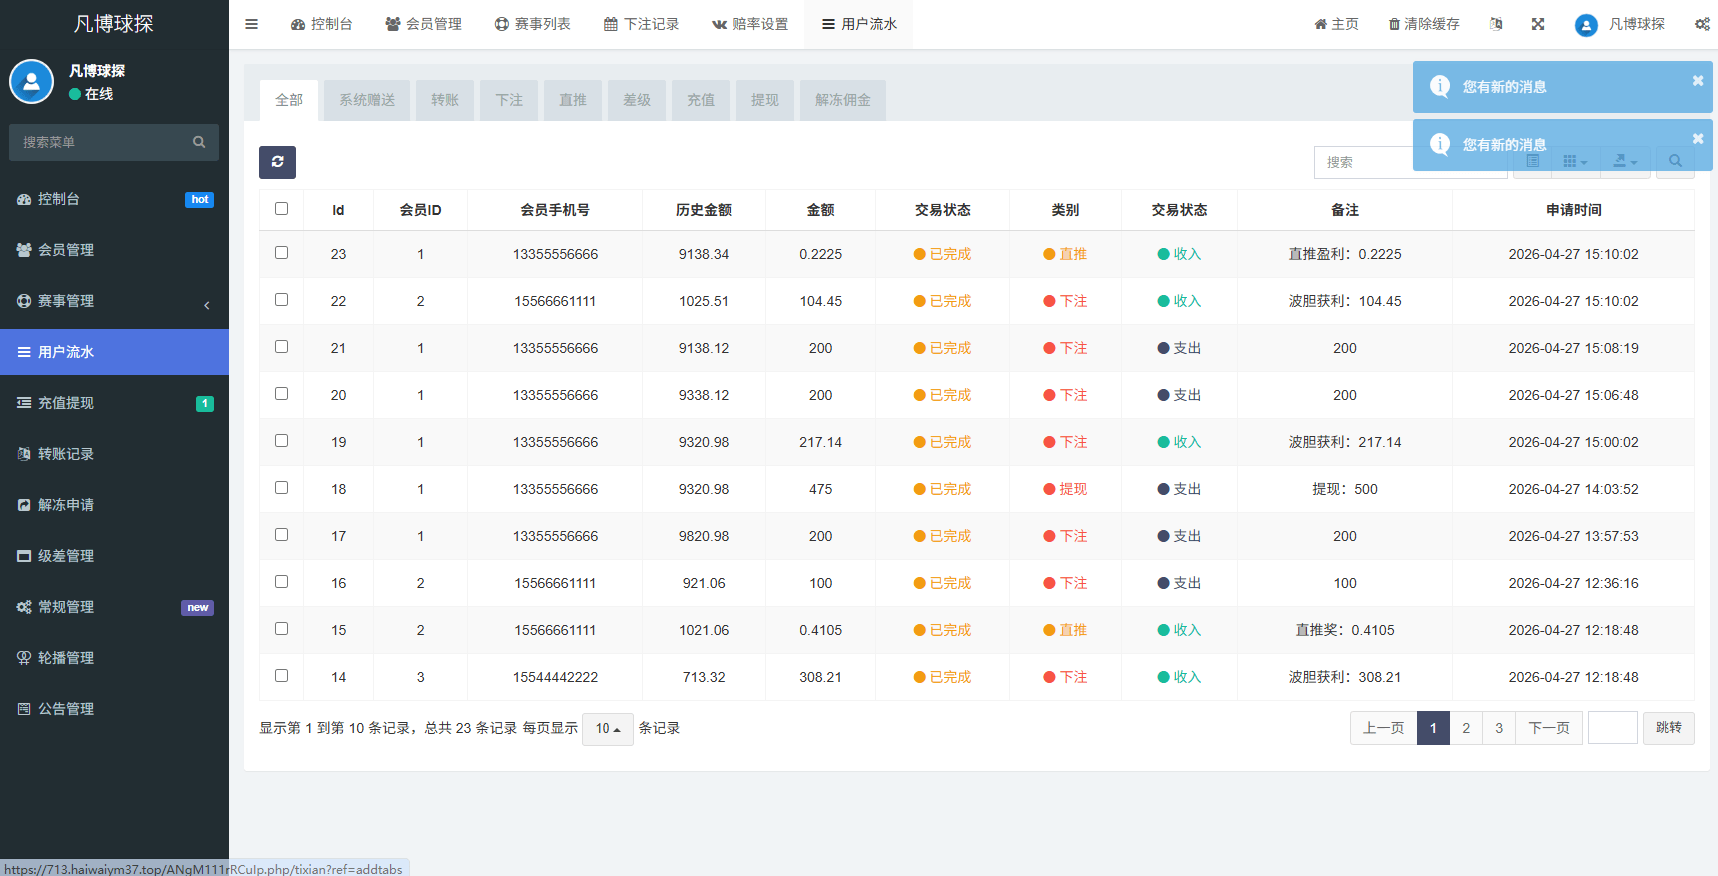This screenshot has height=876, width=1718.
Task: Switch to 控制台 top tab
Action: pos(321,24)
